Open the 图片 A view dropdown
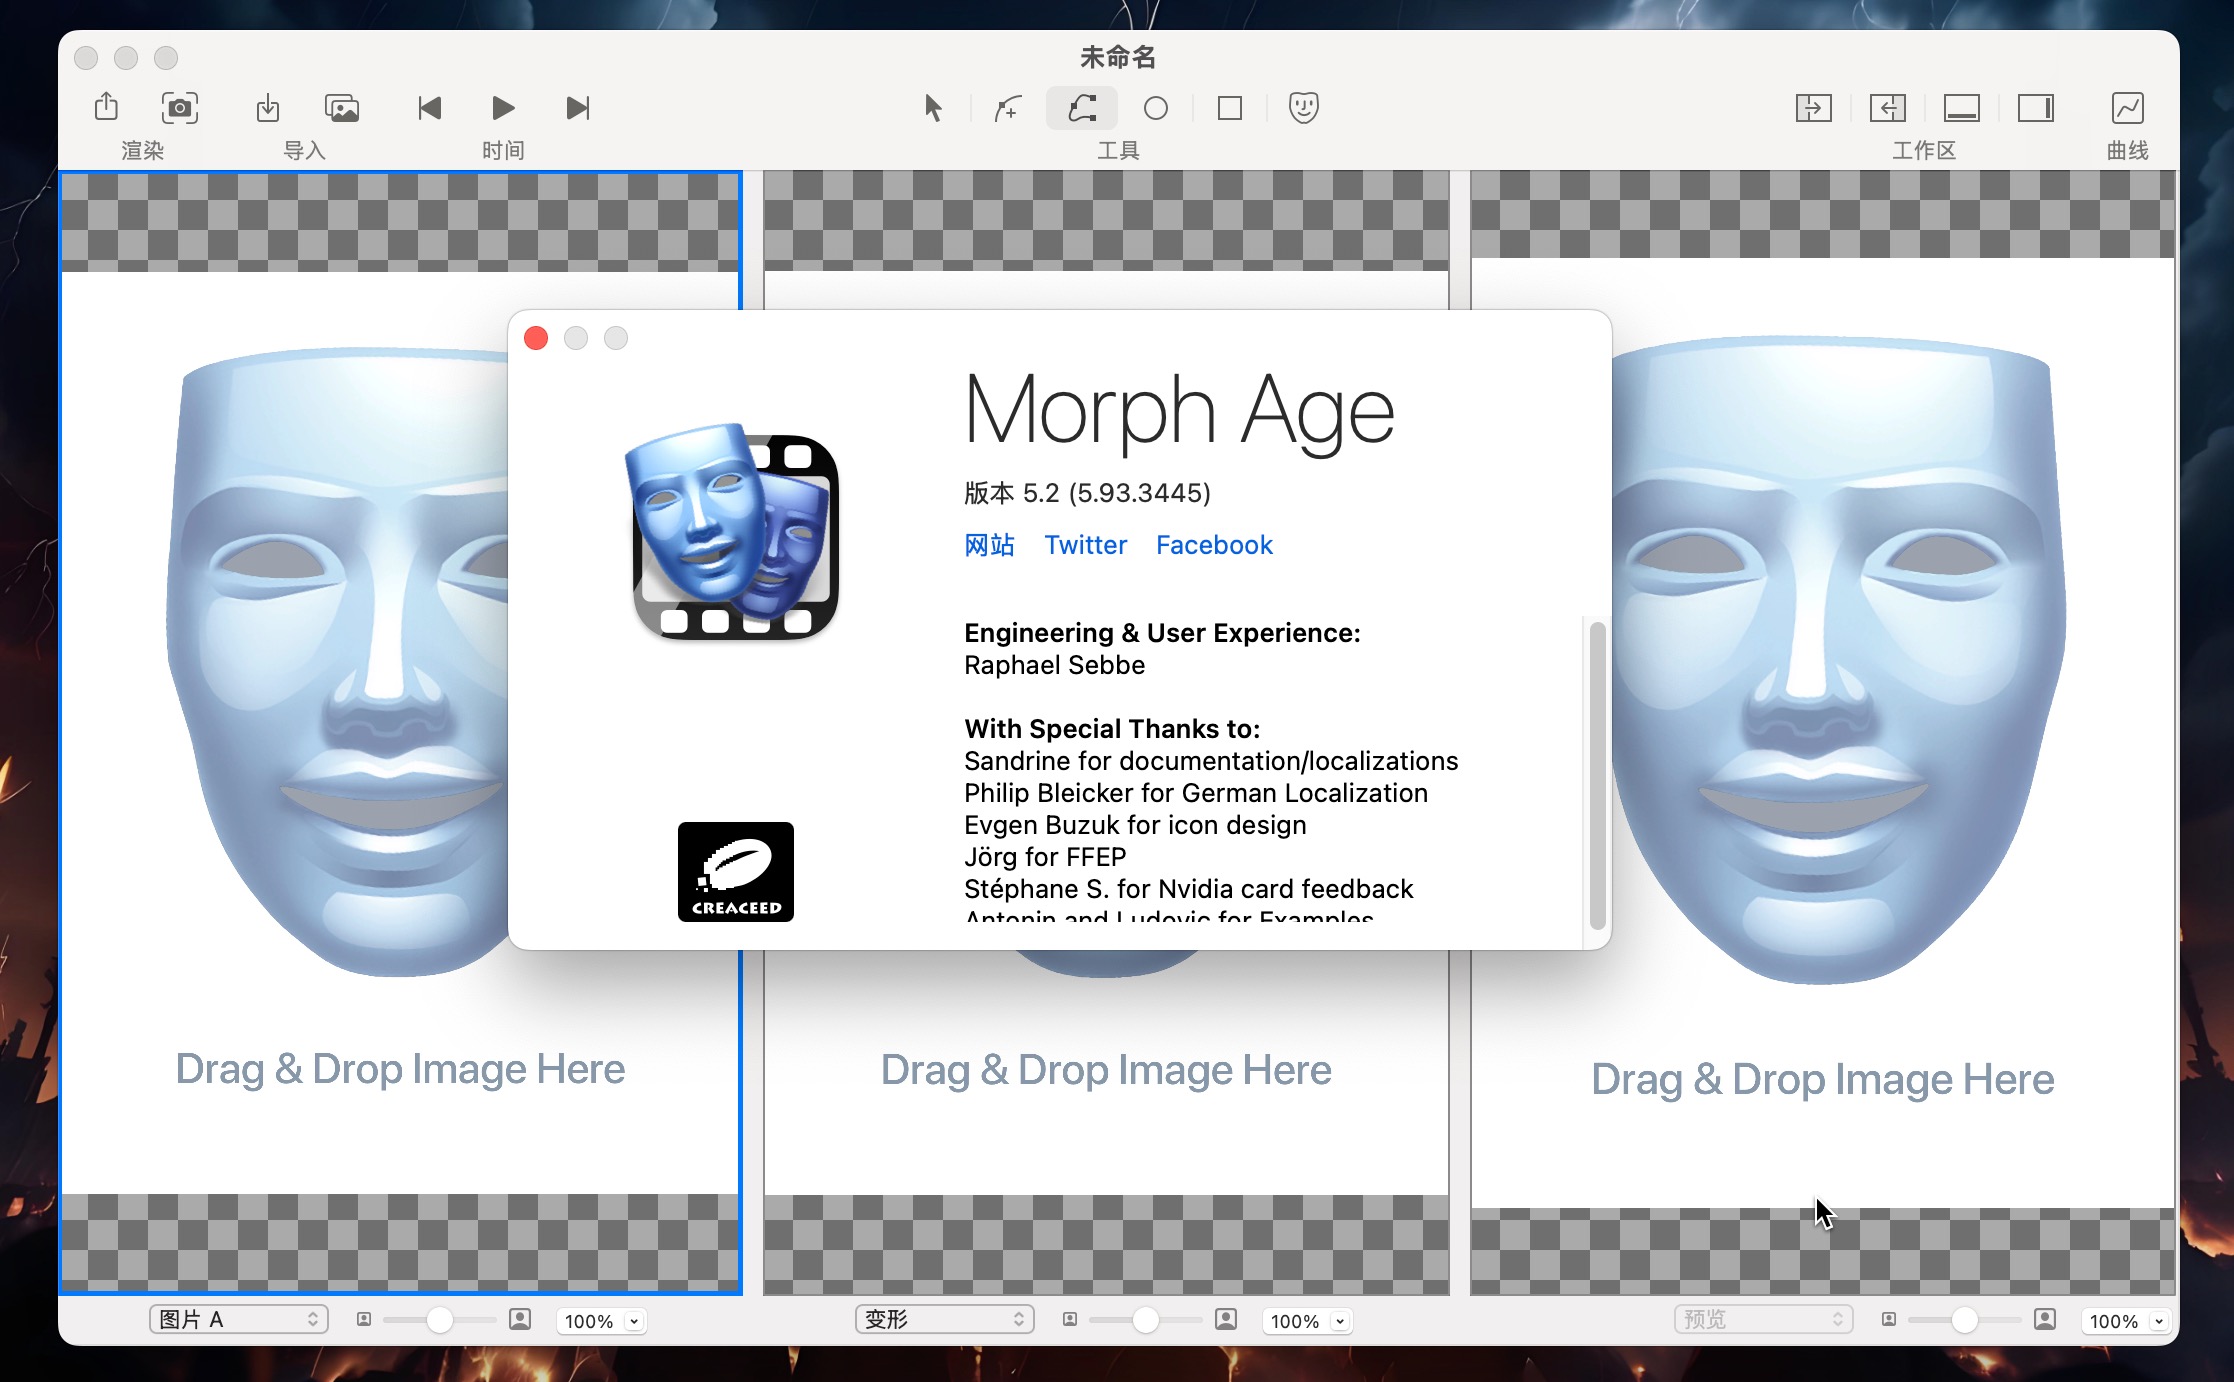The height and width of the screenshot is (1382, 2234). point(239,1320)
